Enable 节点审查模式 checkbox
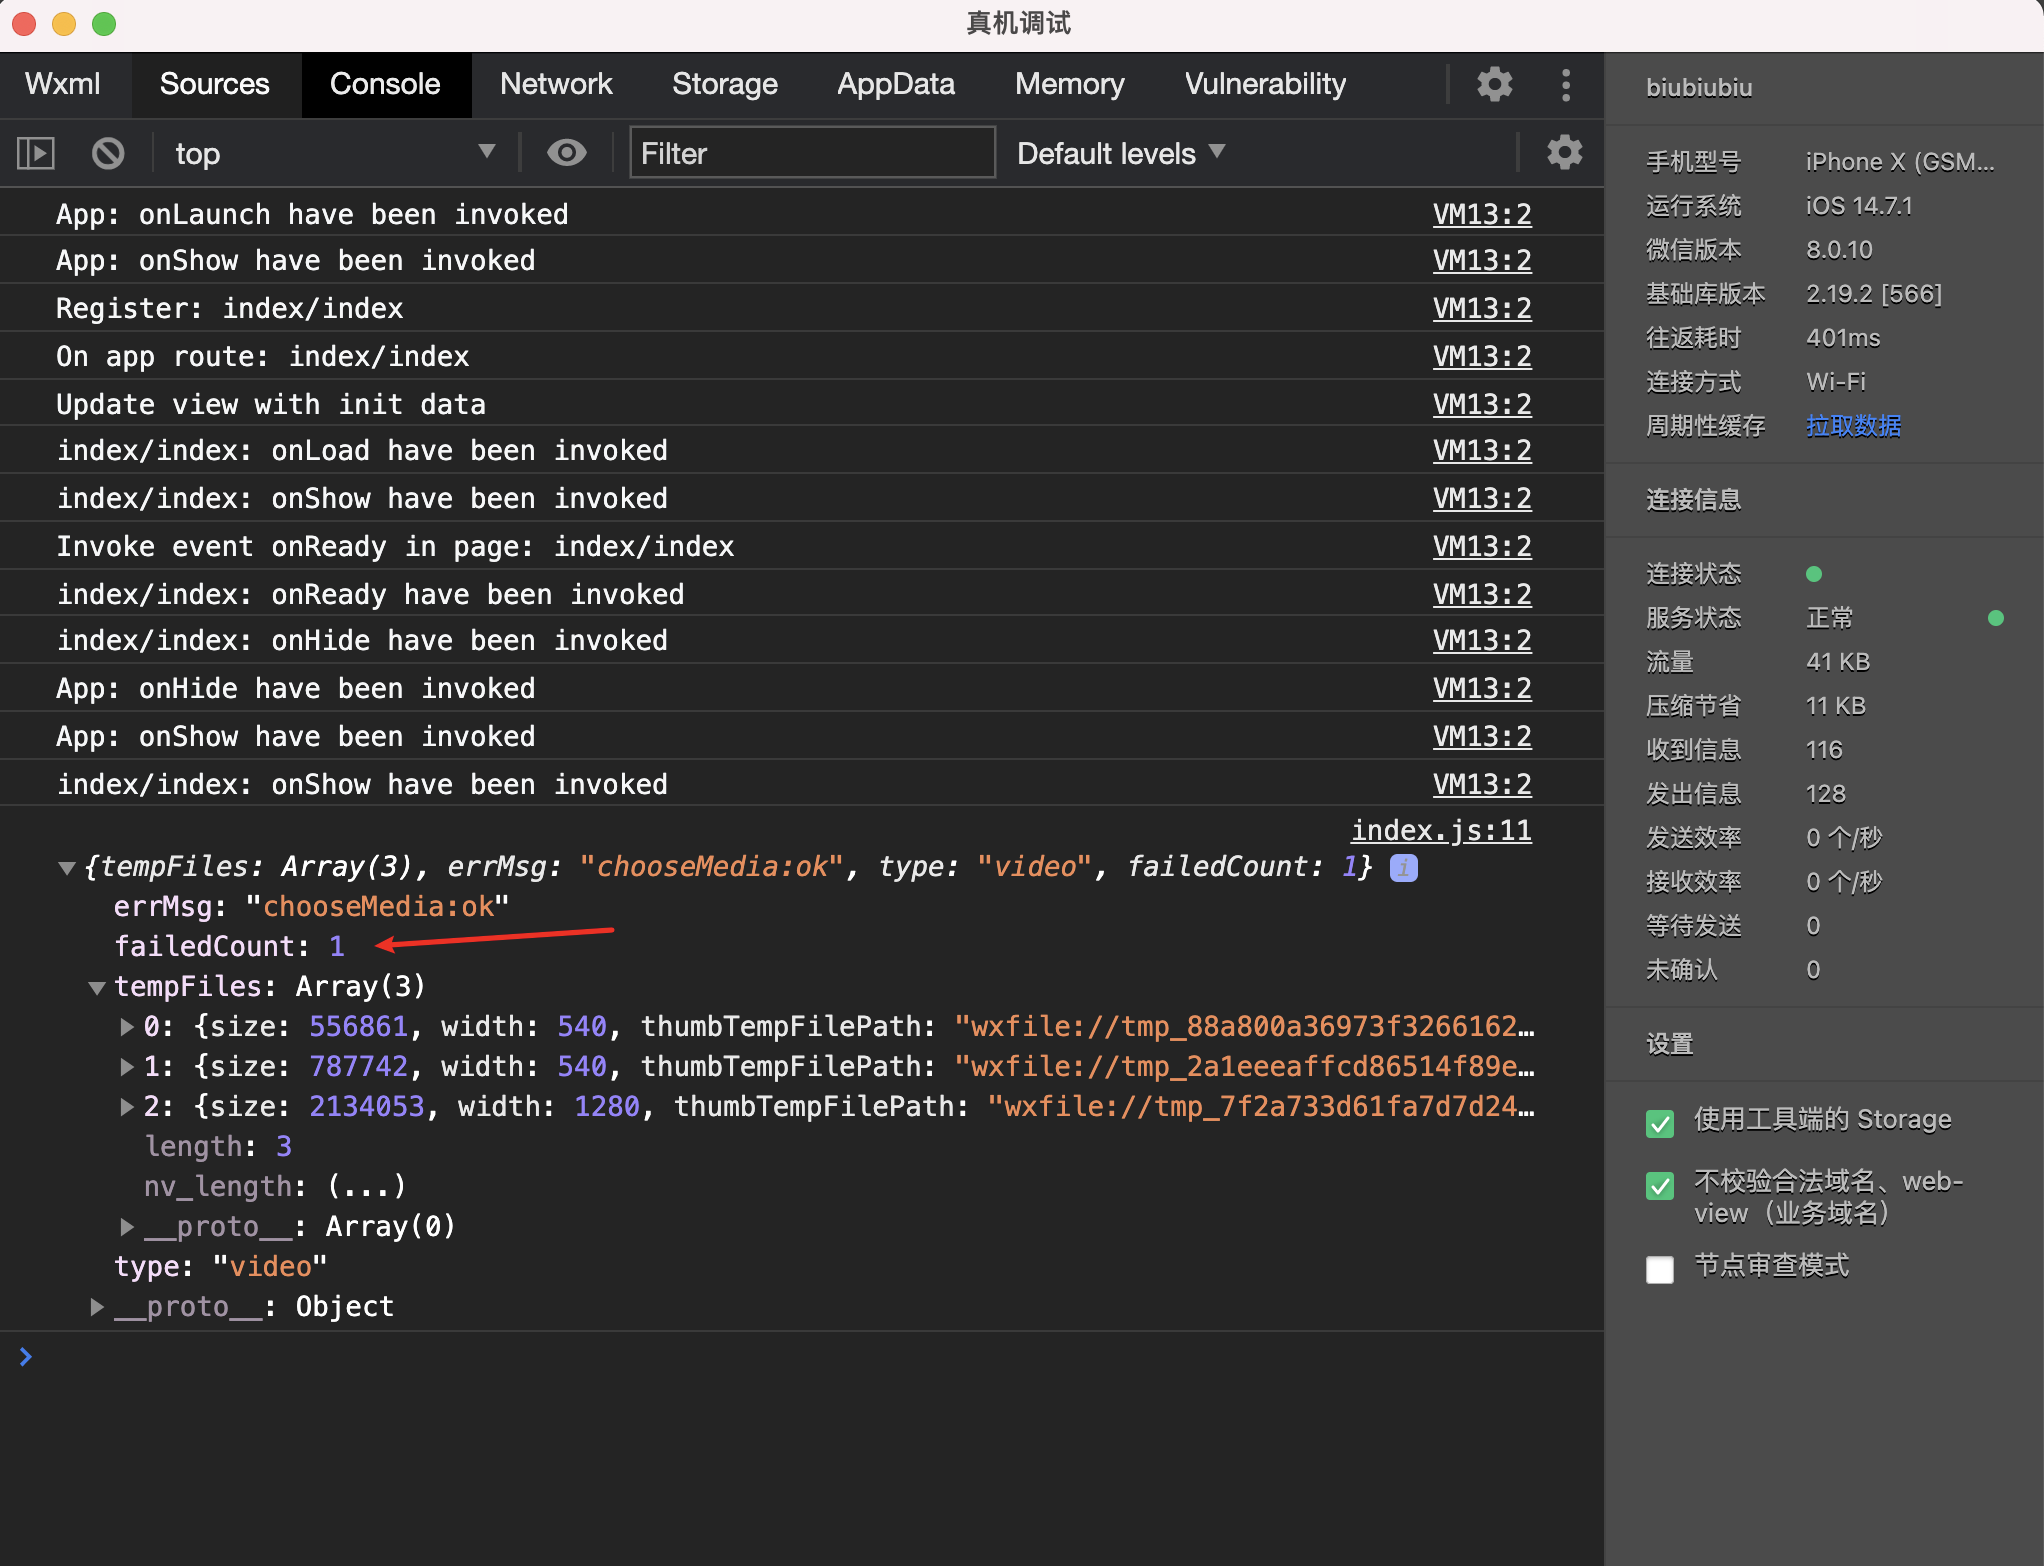The image size is (2044, 1566). (1659, 1269)
